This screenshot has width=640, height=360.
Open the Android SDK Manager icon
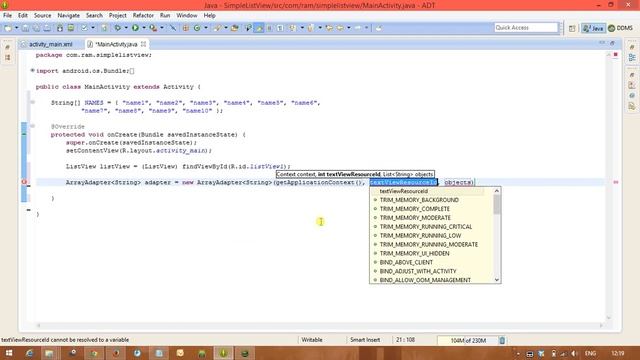click(x=60, y=28)
